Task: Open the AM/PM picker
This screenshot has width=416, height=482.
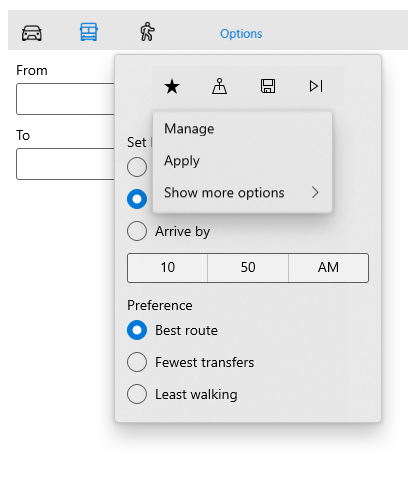Action: coord(328,268)
